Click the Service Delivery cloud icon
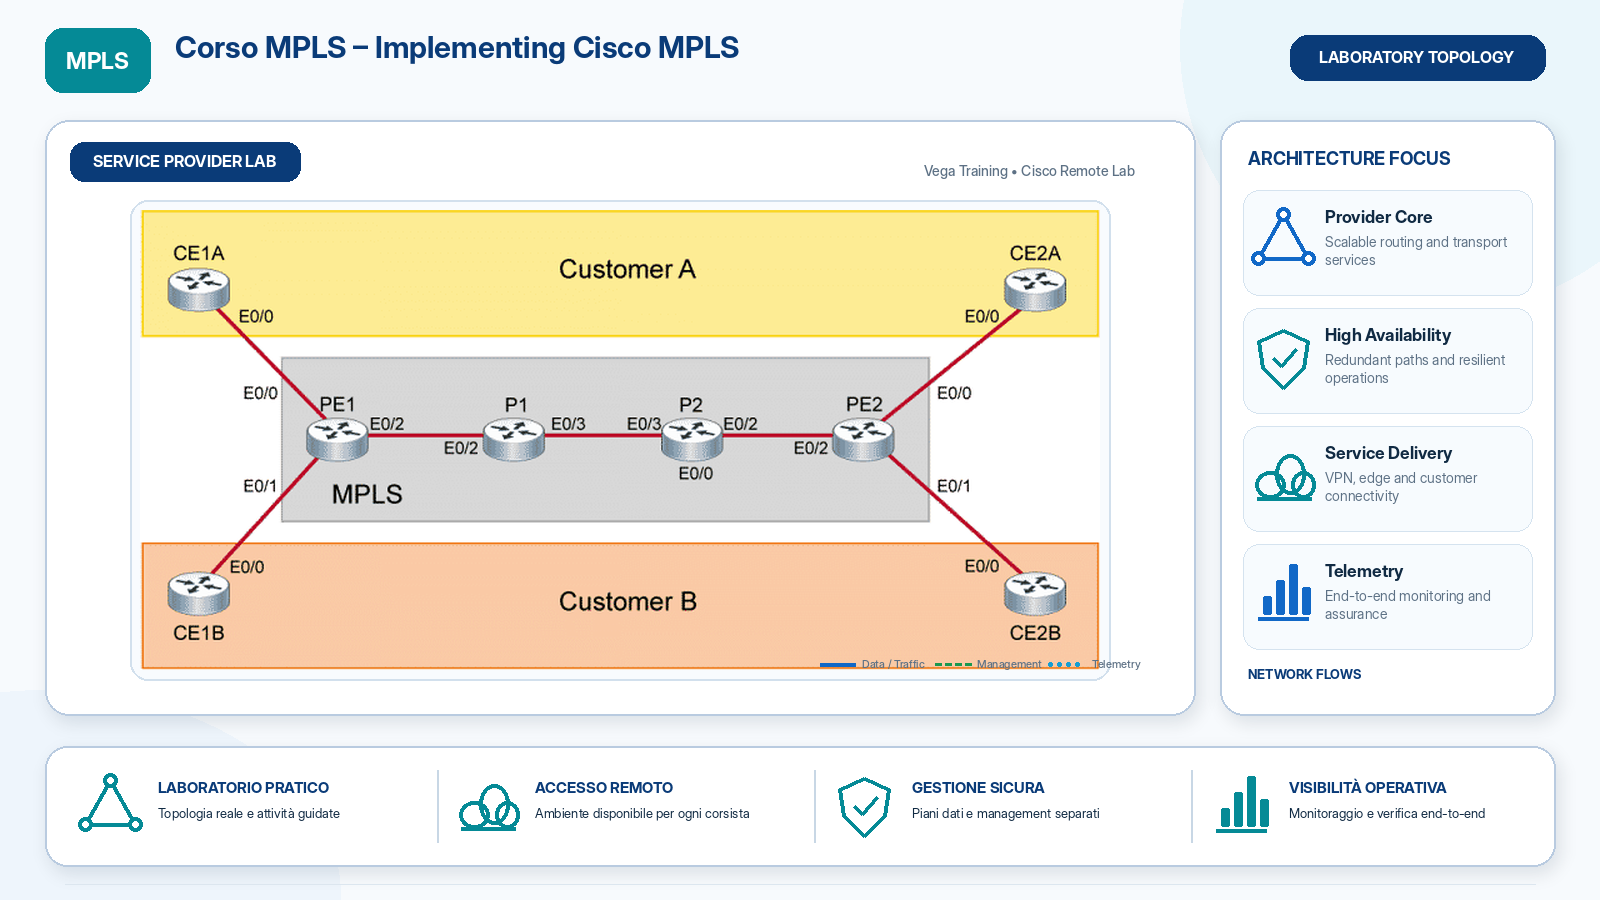This screenshot has width=1600, height=900. (1285, 477)
